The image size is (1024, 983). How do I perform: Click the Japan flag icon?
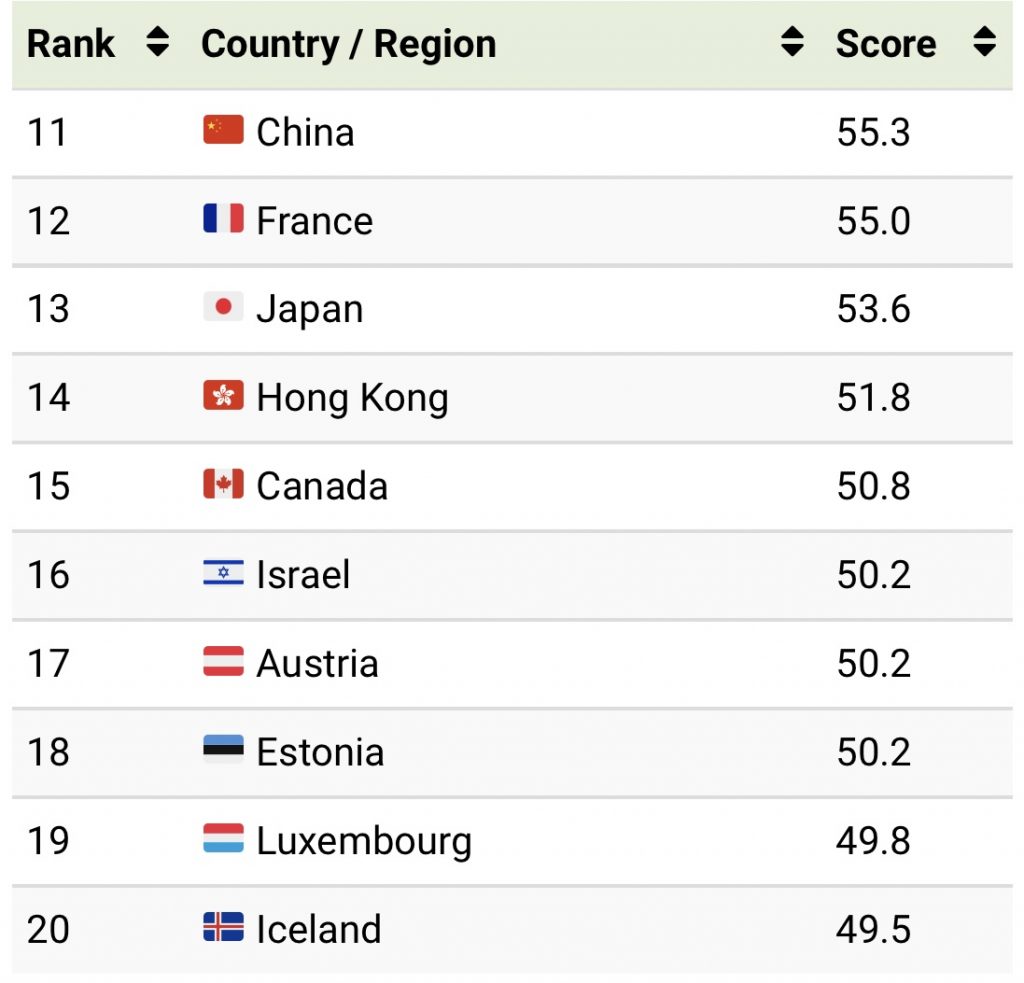point(221,308)
